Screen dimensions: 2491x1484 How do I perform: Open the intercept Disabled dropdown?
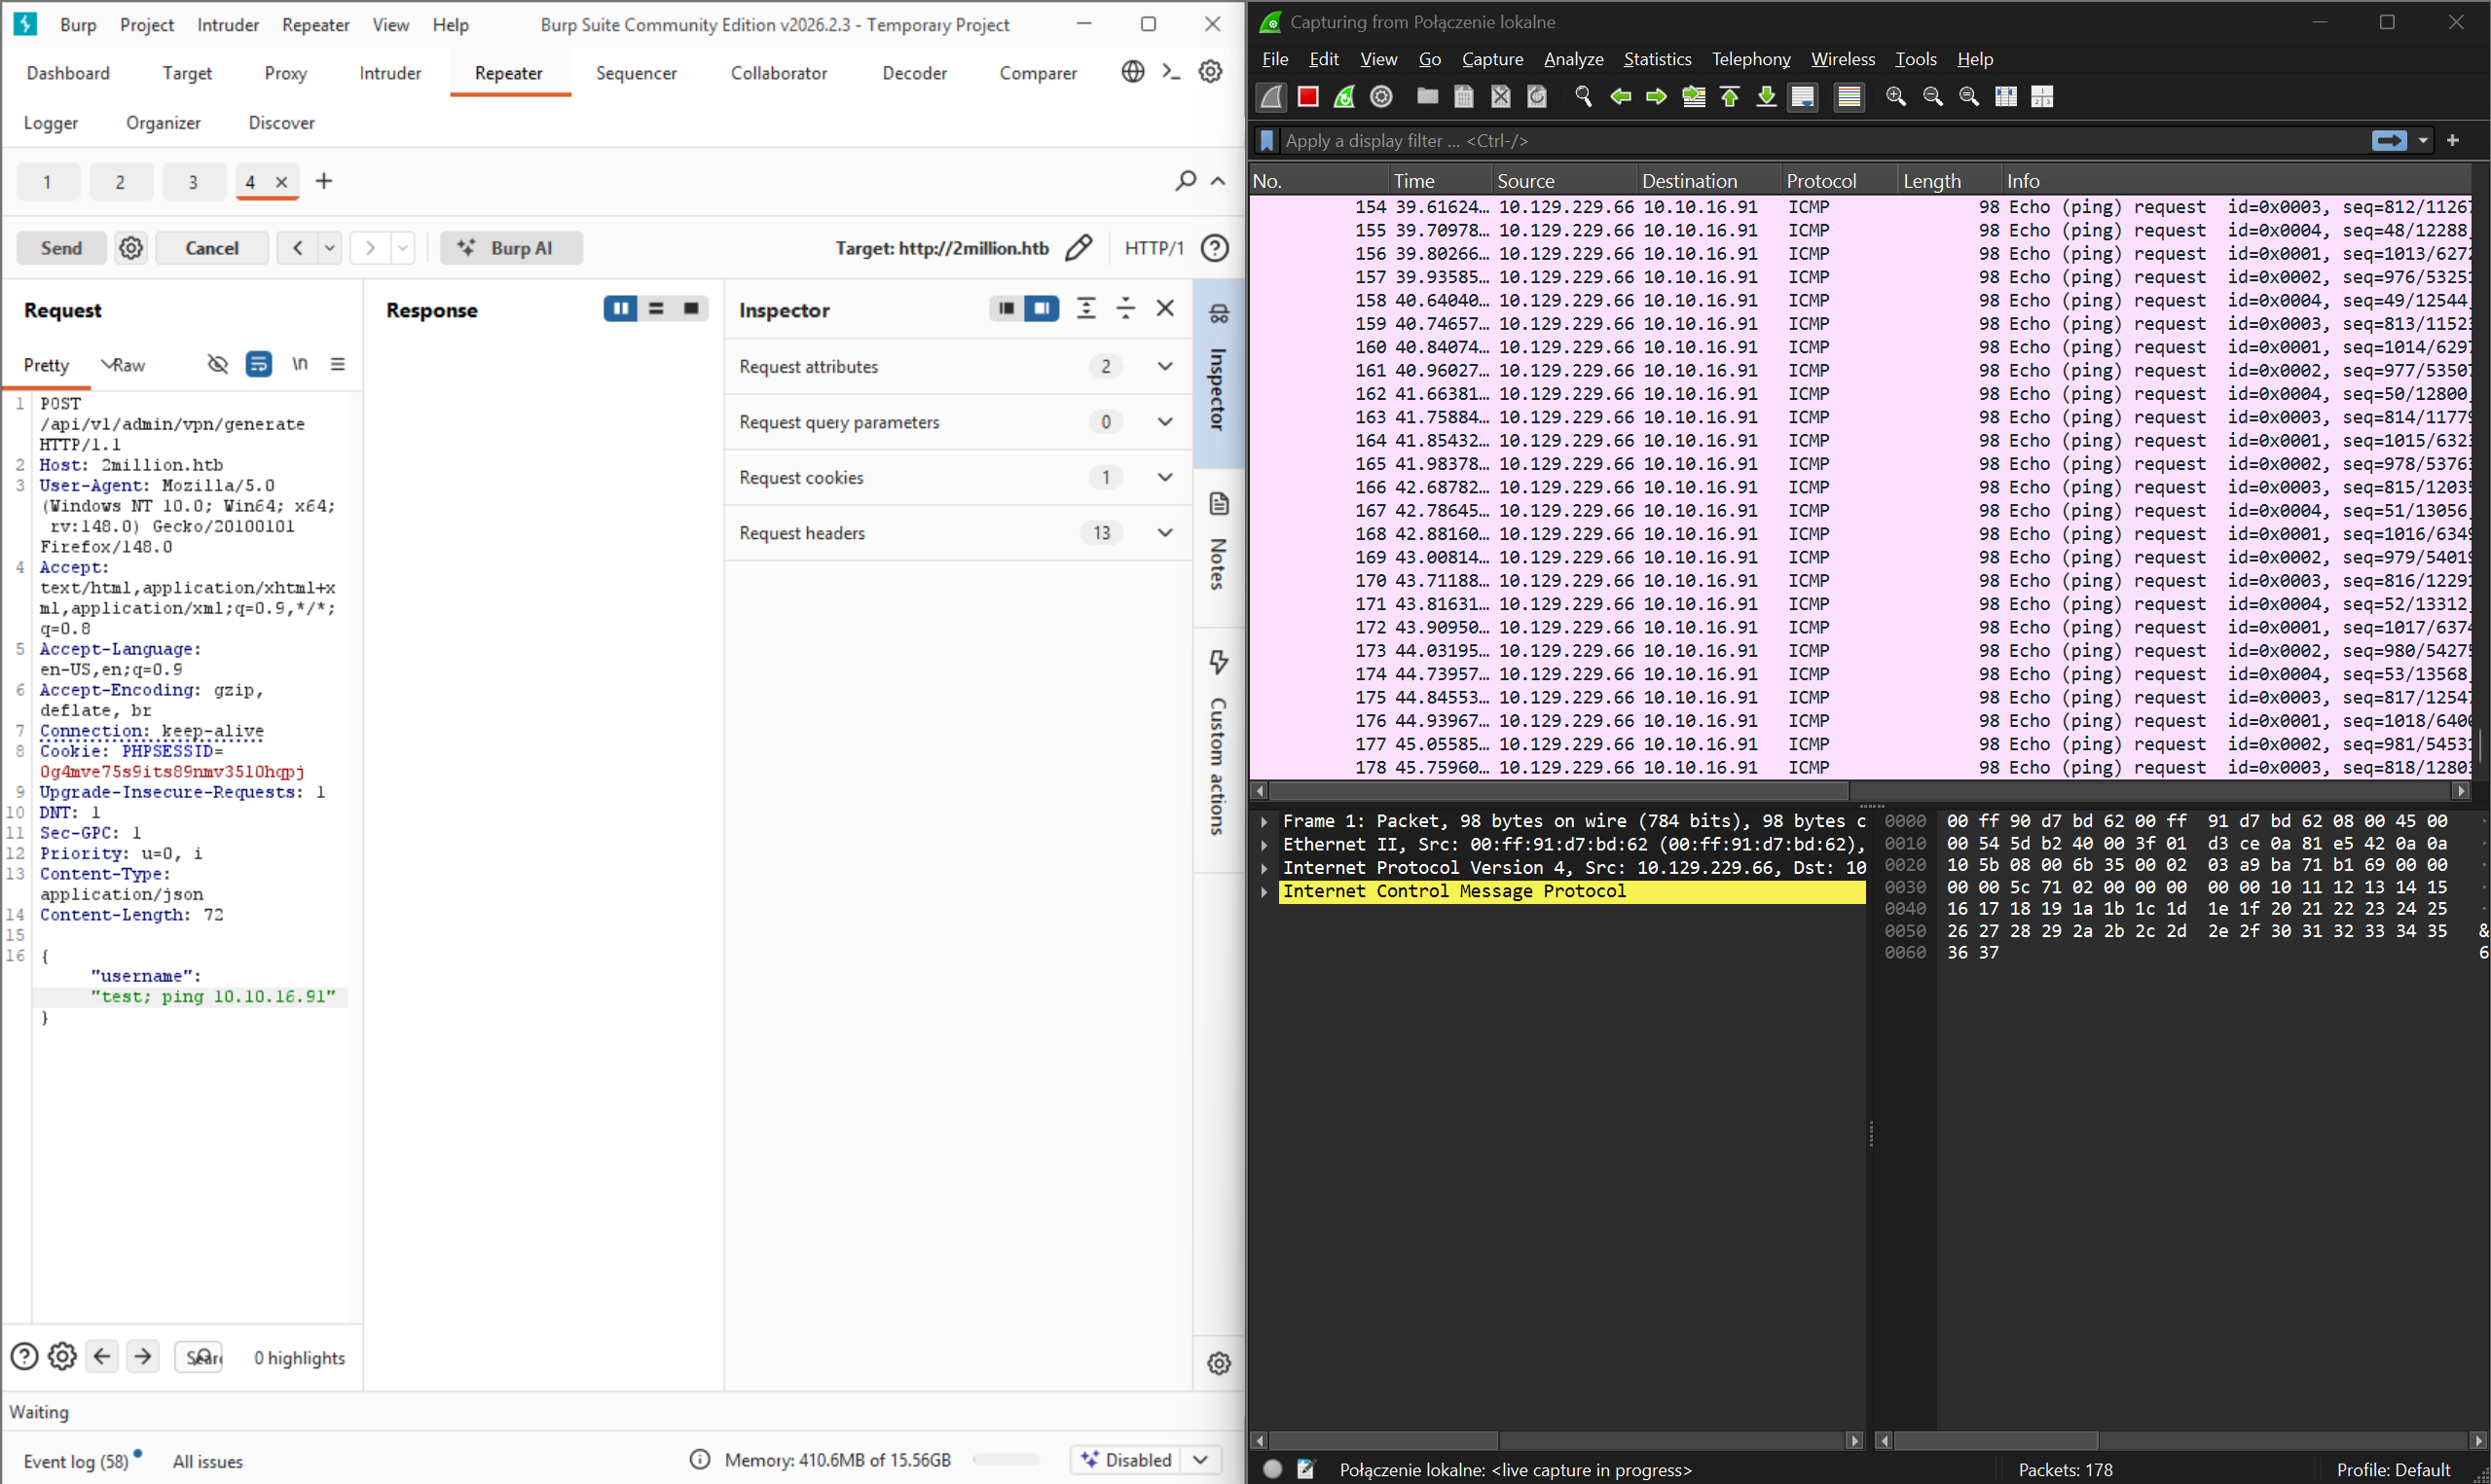tap(1200, 1459)
